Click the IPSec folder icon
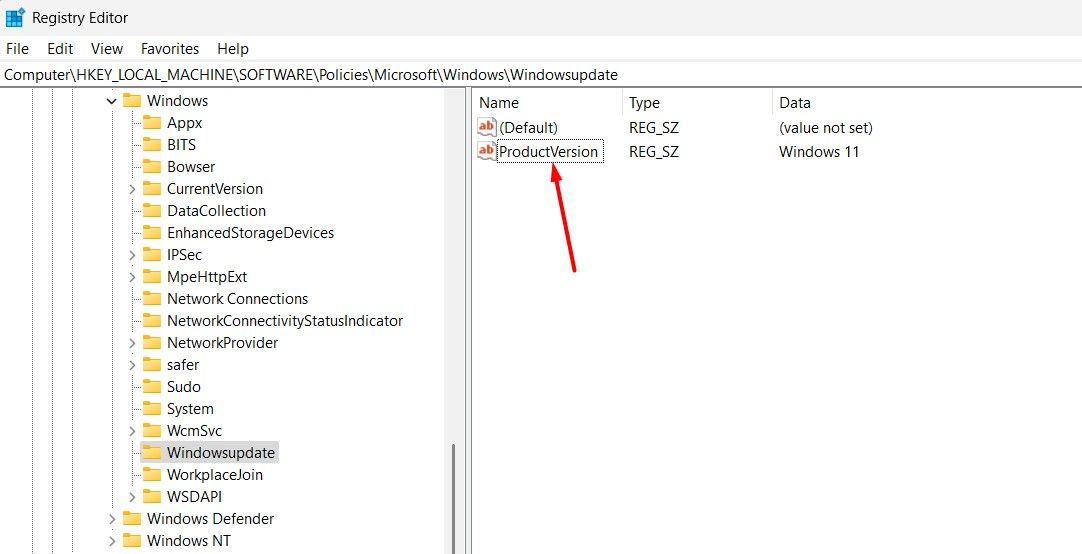This screenshot has width=1082, height=554. 152,255
